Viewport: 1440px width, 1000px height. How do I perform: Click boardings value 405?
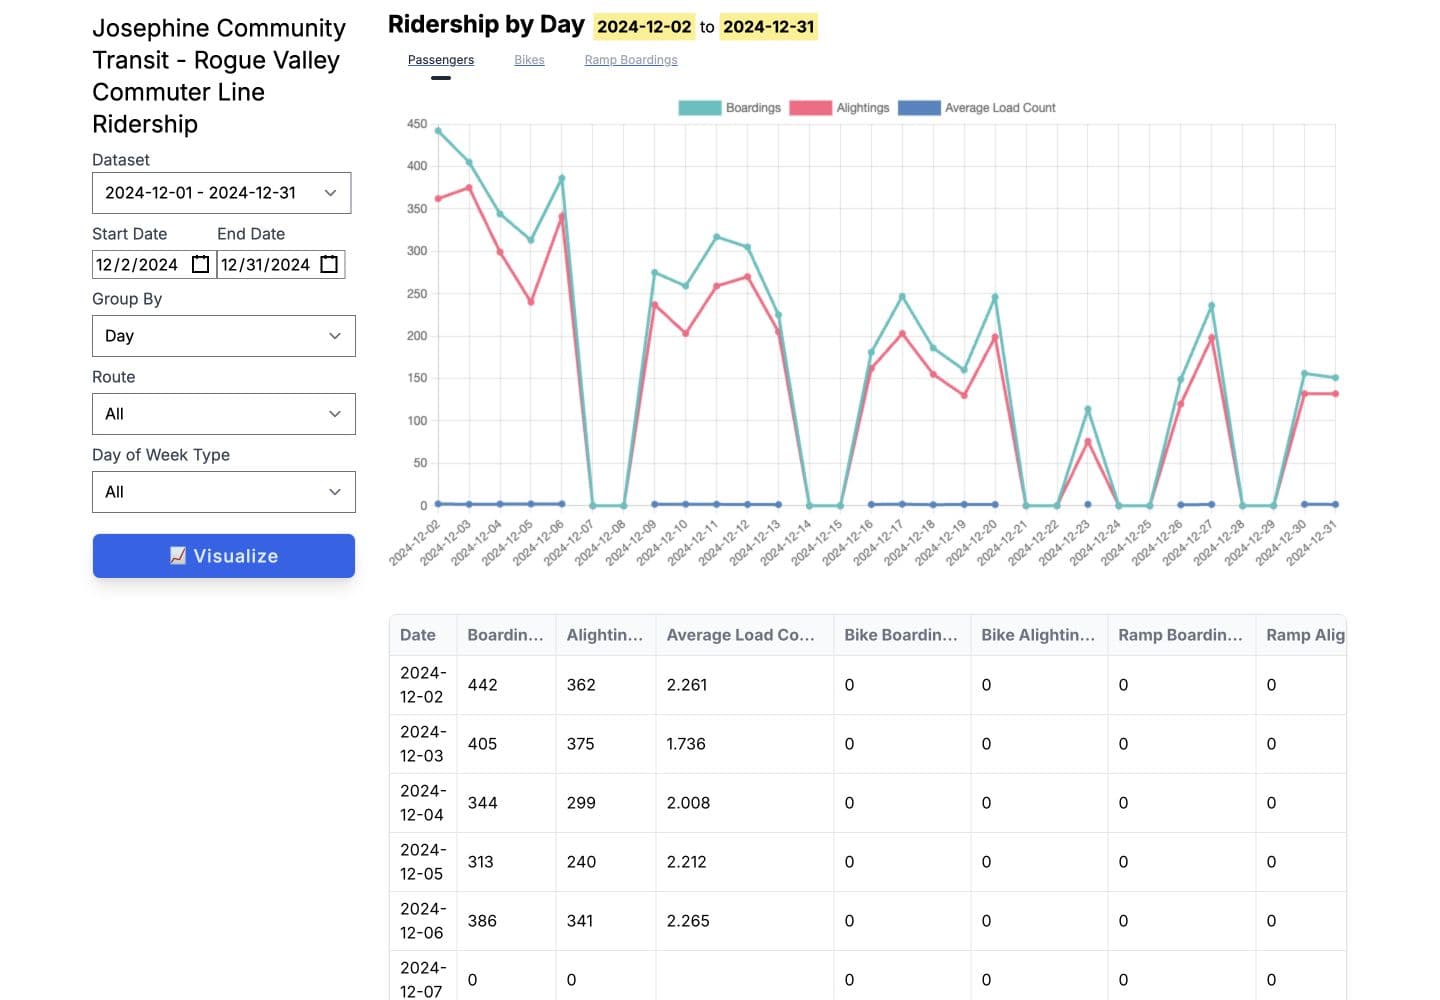[x=482, y=744]
